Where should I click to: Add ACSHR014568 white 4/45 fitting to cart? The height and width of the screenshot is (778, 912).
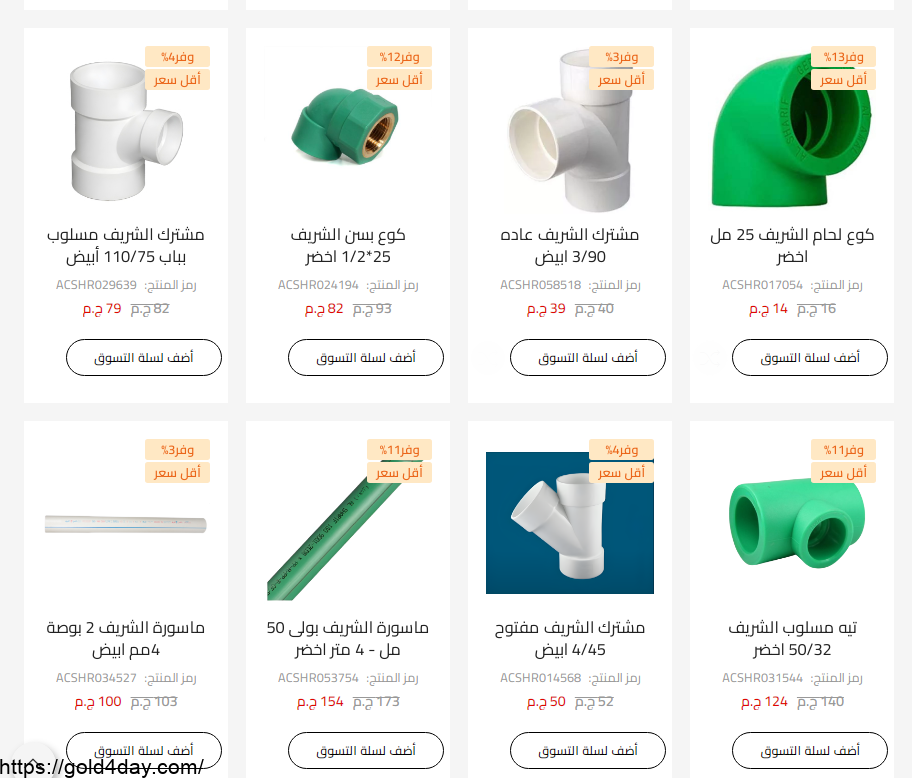click(x=588, y=751)
